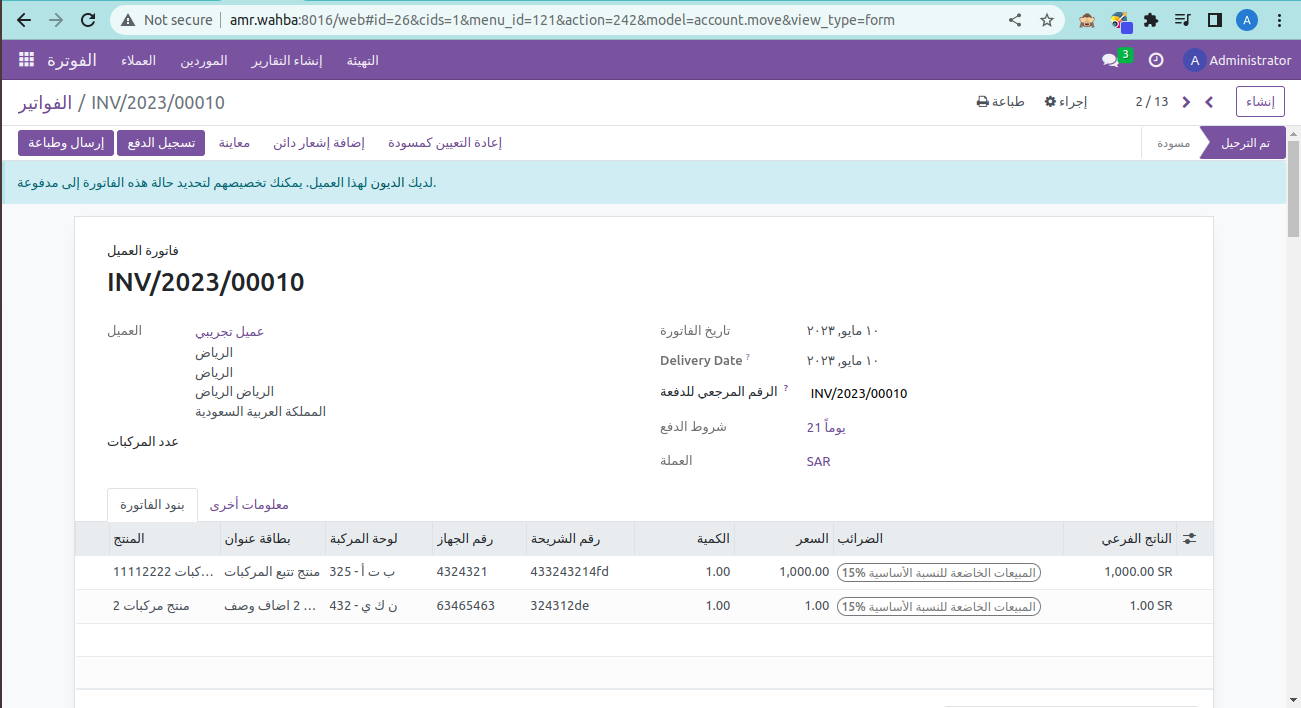Open the Chrome three-dot menu
Screen dimensions: 1301x708
pyautogui.click(x=1279, y=20)
